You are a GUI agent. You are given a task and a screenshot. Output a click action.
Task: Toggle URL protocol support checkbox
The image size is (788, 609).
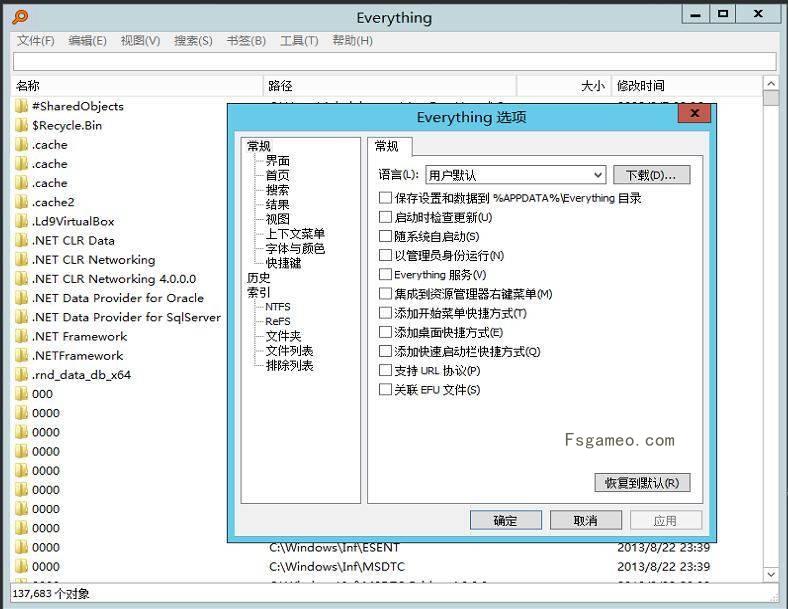tap(385, 370)
